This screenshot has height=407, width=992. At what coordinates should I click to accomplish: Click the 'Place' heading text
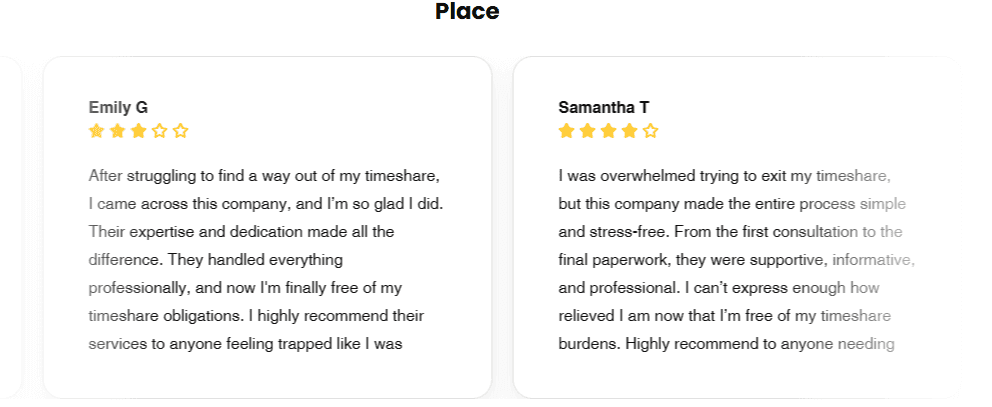[467, 12]
